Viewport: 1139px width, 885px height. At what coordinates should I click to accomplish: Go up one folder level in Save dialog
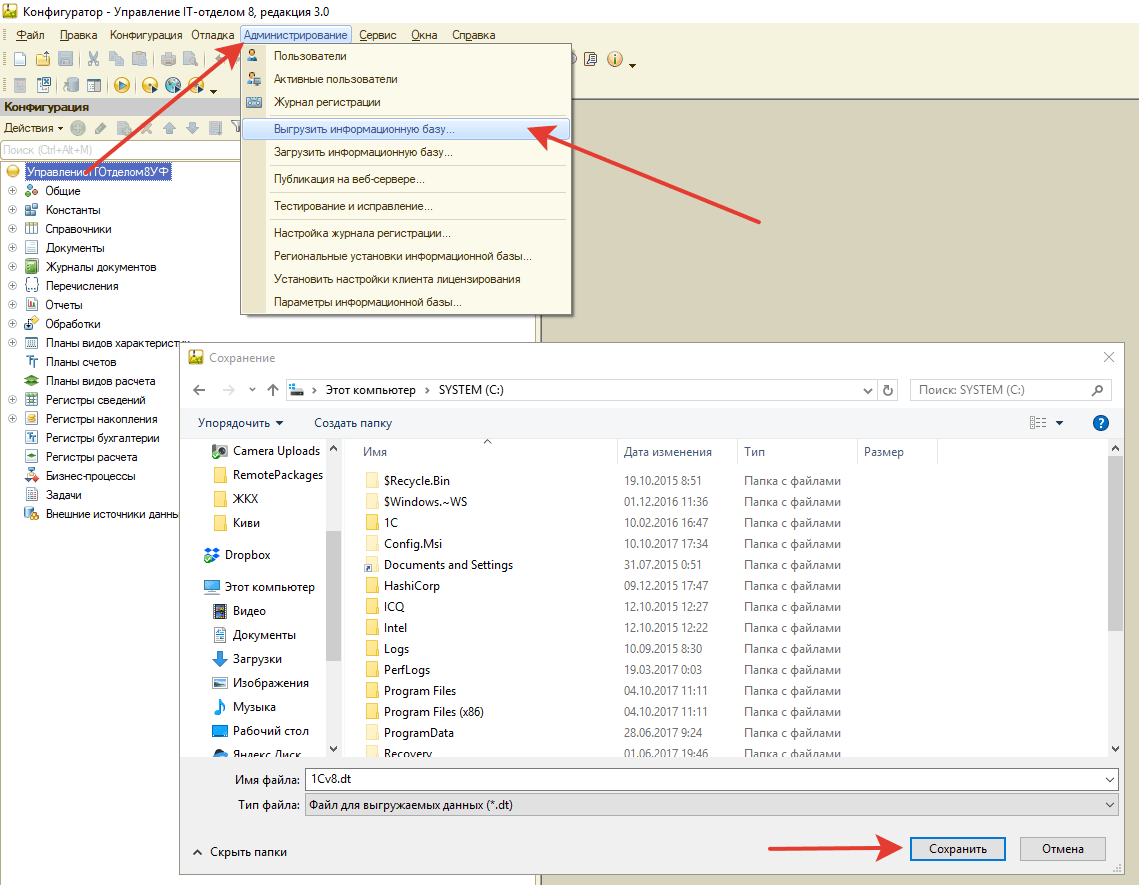[273, 390]
